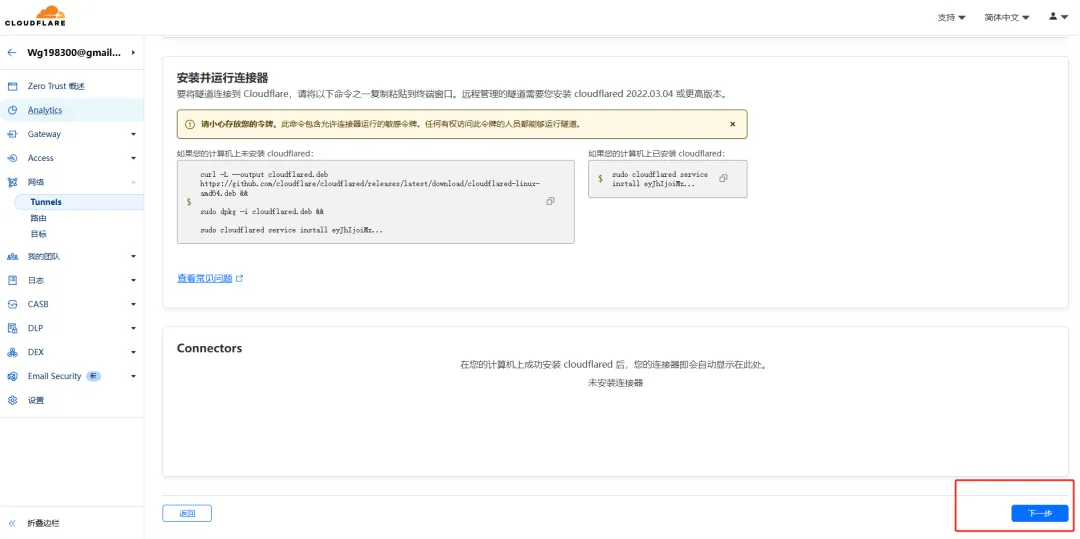
Task: Click the 新 badge beside Email Security
Action: pos(94,377)
